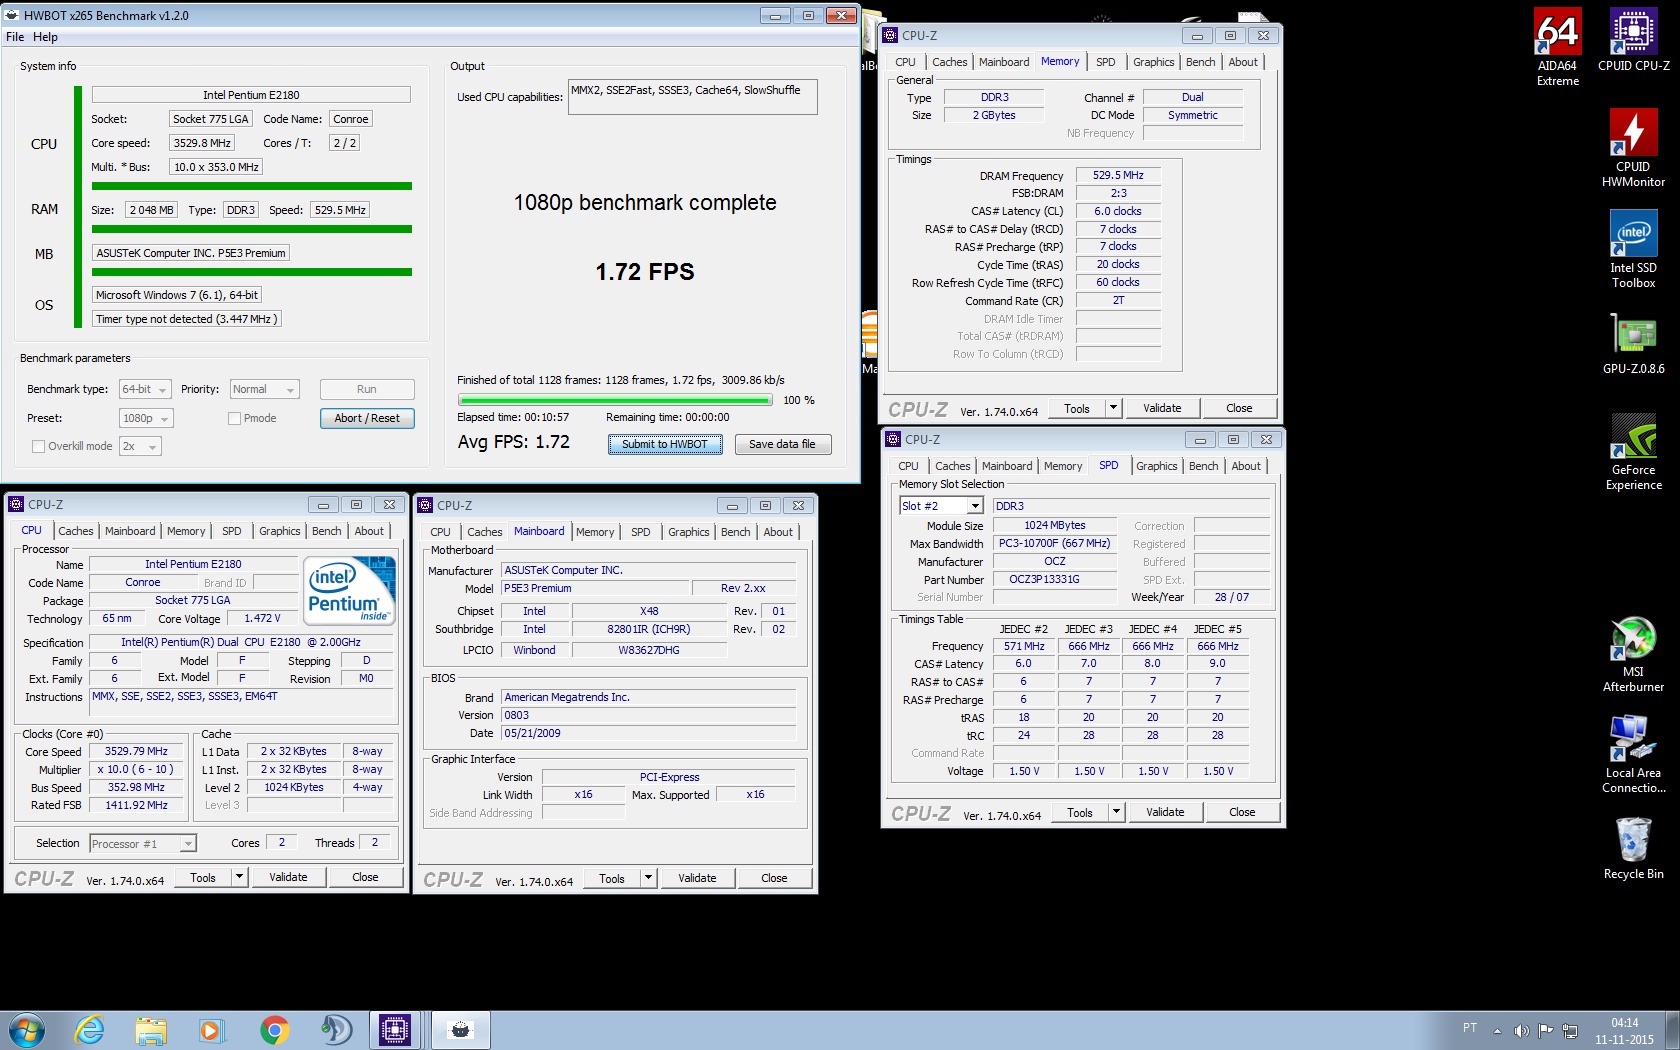Launch CPUID HWMonitor desktop icon
The width and height of the screenshot is (1680, 1050).
[x=1633, y=148]
